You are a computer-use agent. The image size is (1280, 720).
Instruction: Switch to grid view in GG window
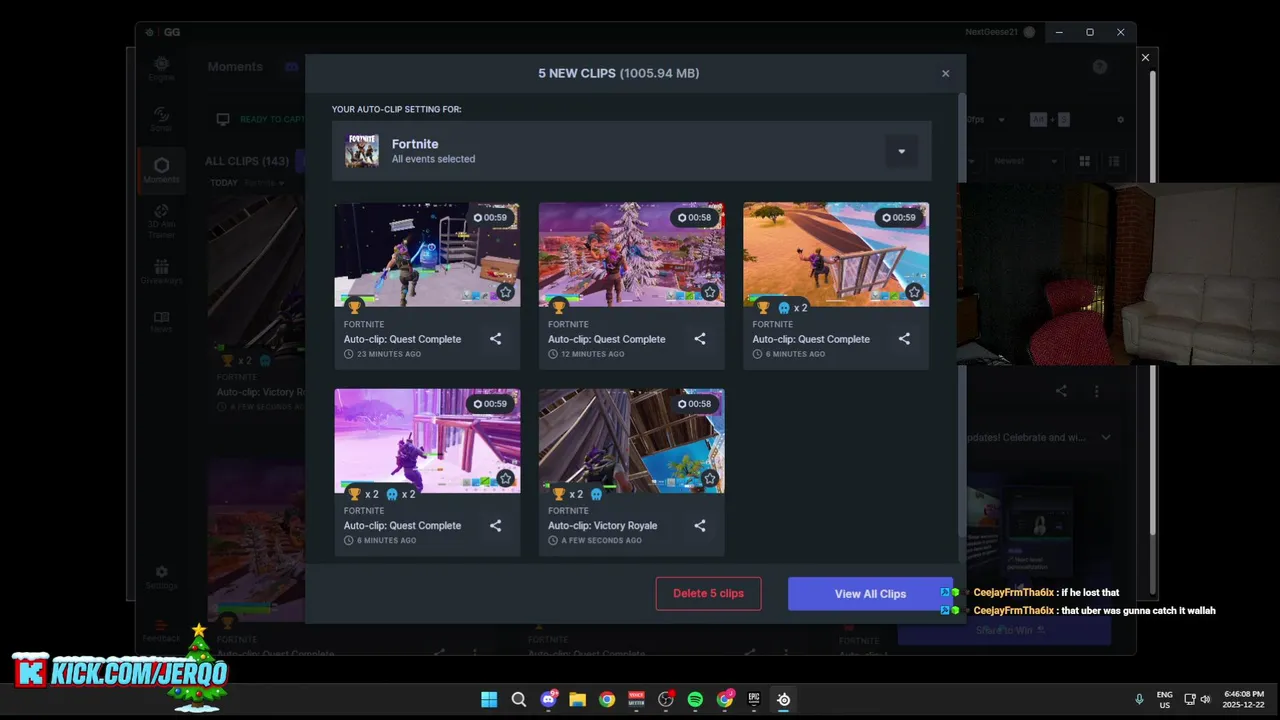tap(1084, 161)
